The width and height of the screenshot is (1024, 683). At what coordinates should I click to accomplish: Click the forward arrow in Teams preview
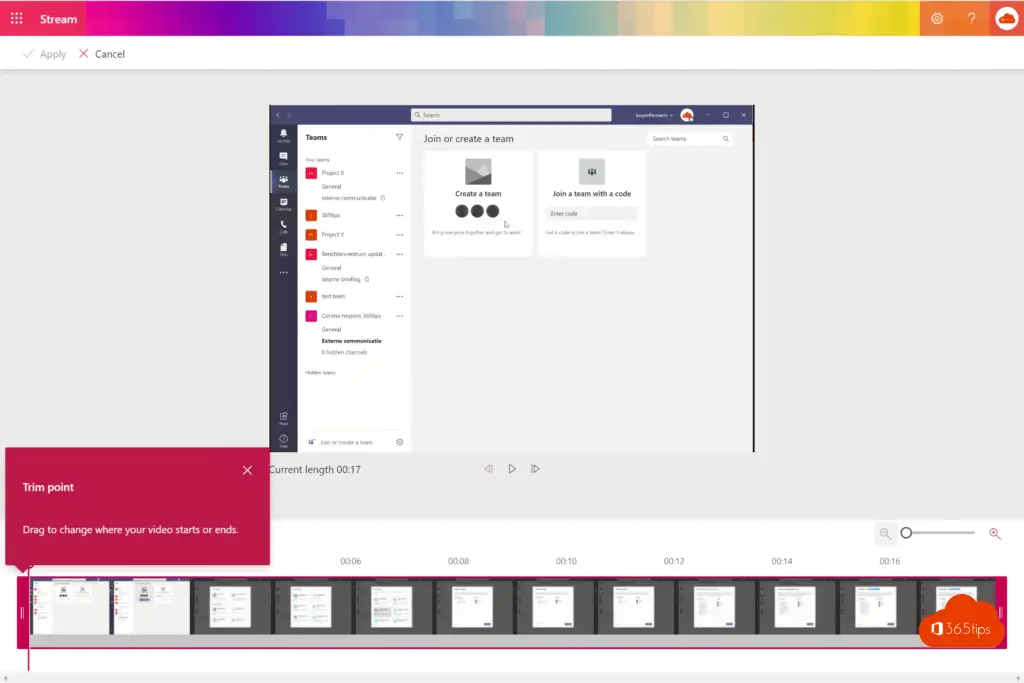pos(289,115)
